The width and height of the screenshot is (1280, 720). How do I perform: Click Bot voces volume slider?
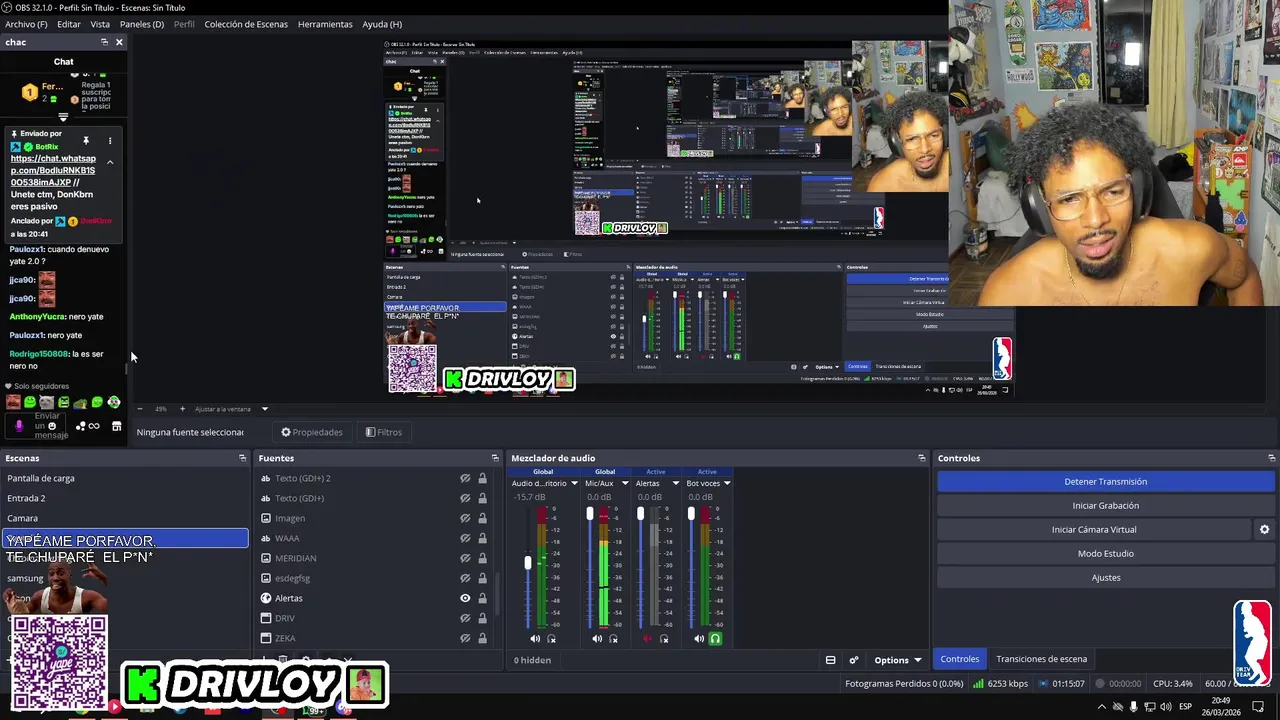click(691, 514)
